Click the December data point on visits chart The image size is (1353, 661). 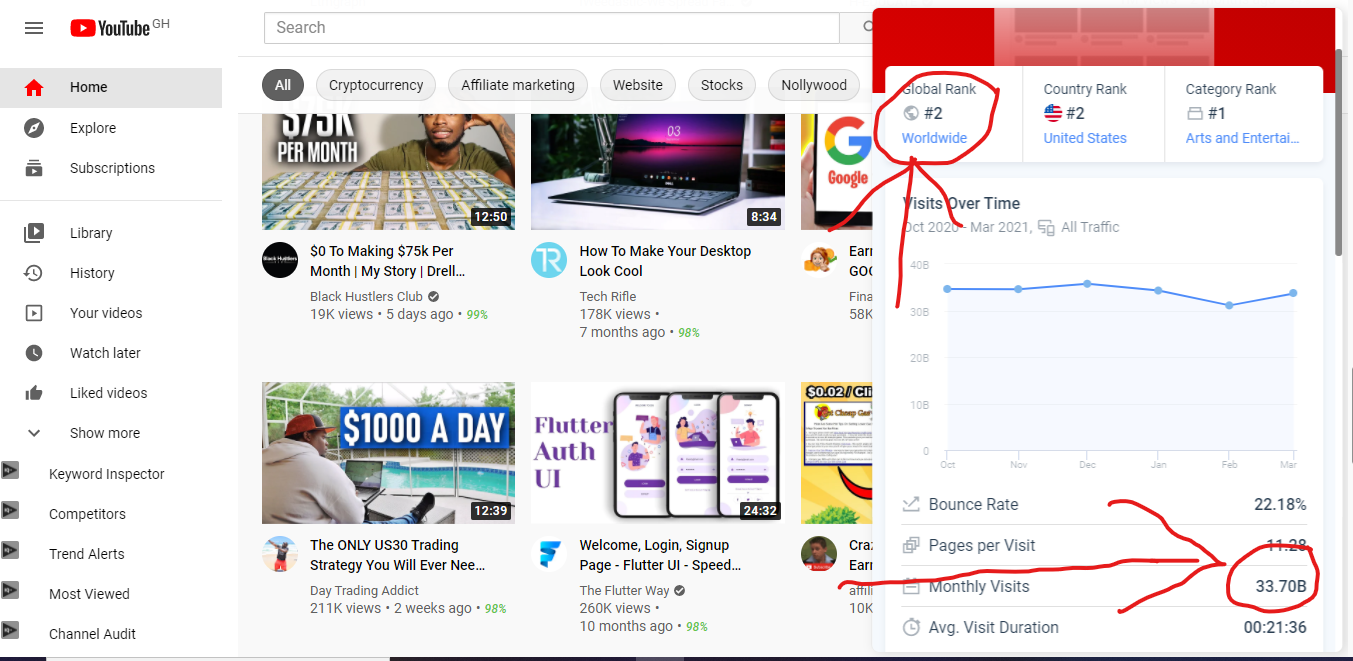tap(1087, 284)
